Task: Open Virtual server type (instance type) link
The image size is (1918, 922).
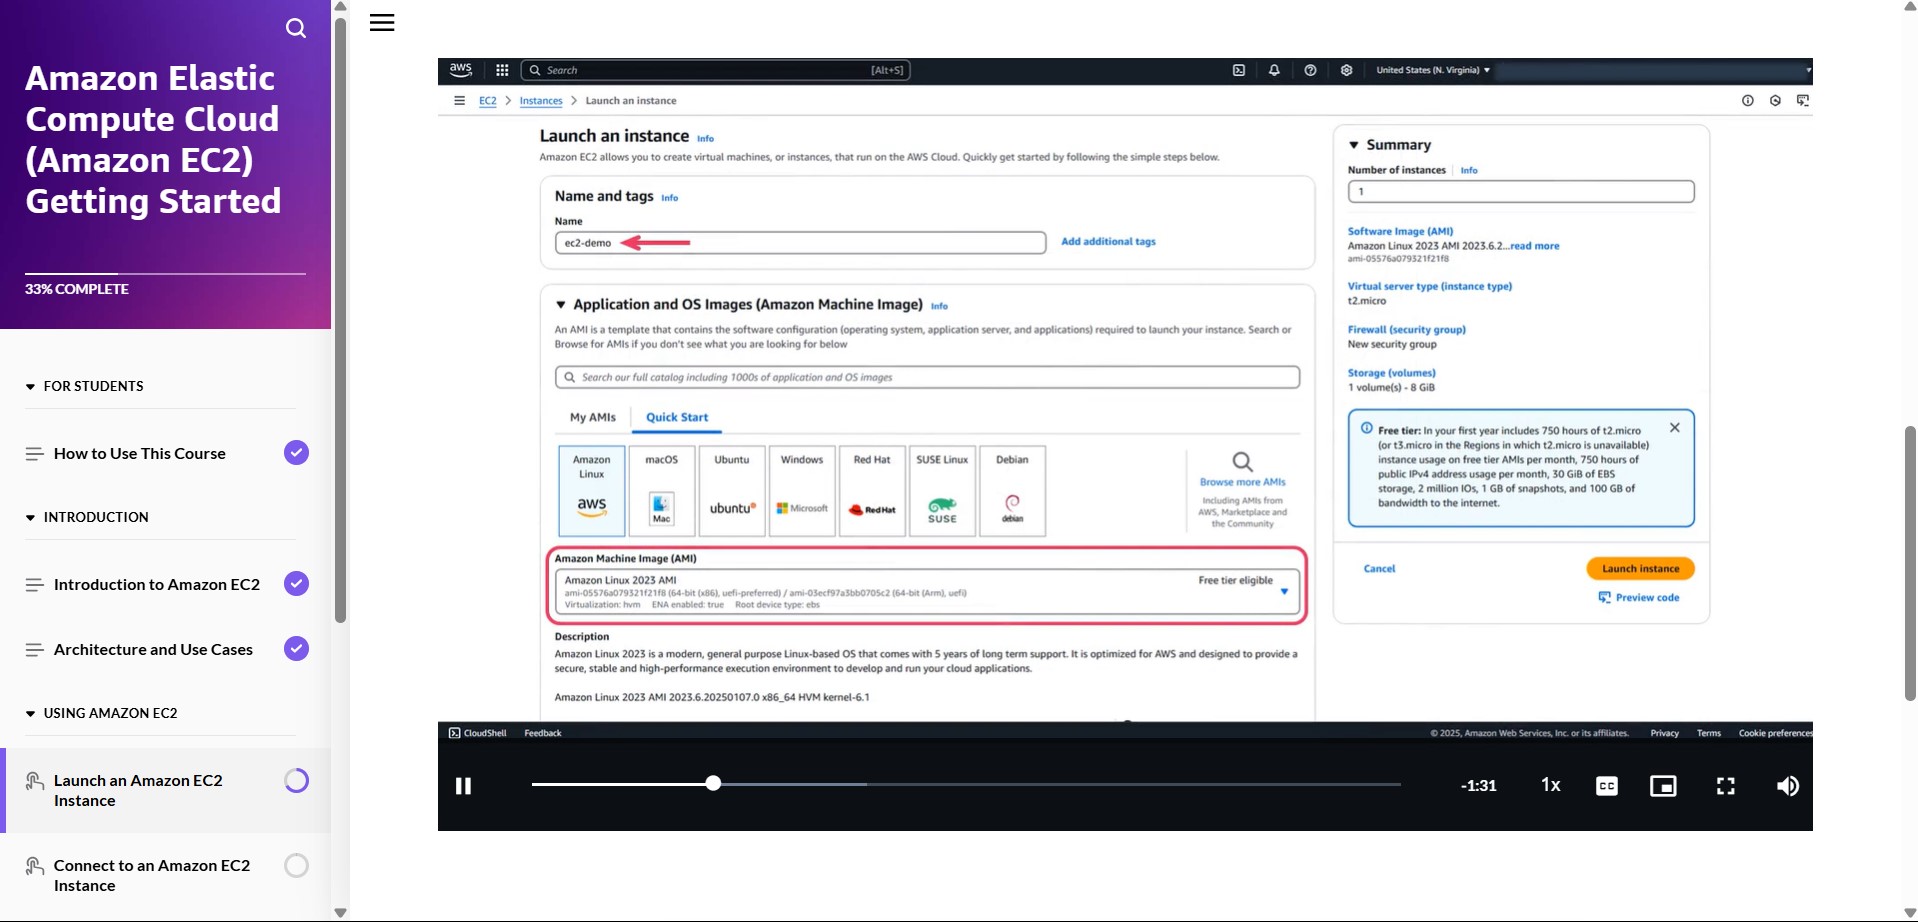Action: pyautogui.click(x=1429, y=286)
